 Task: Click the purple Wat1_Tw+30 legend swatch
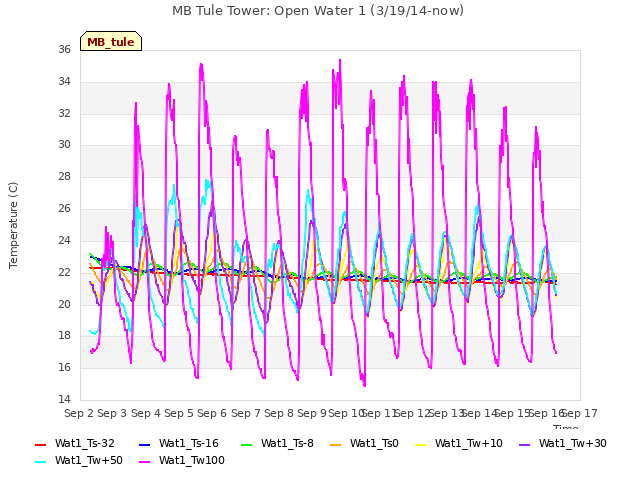coord(524,444)
